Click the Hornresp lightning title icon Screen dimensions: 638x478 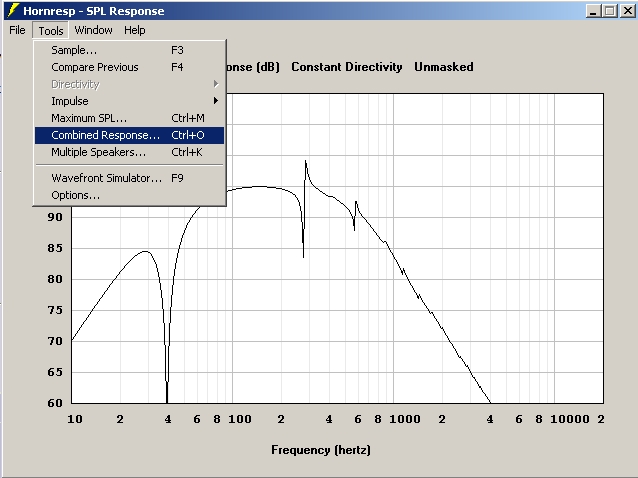(x=13, y=11)
